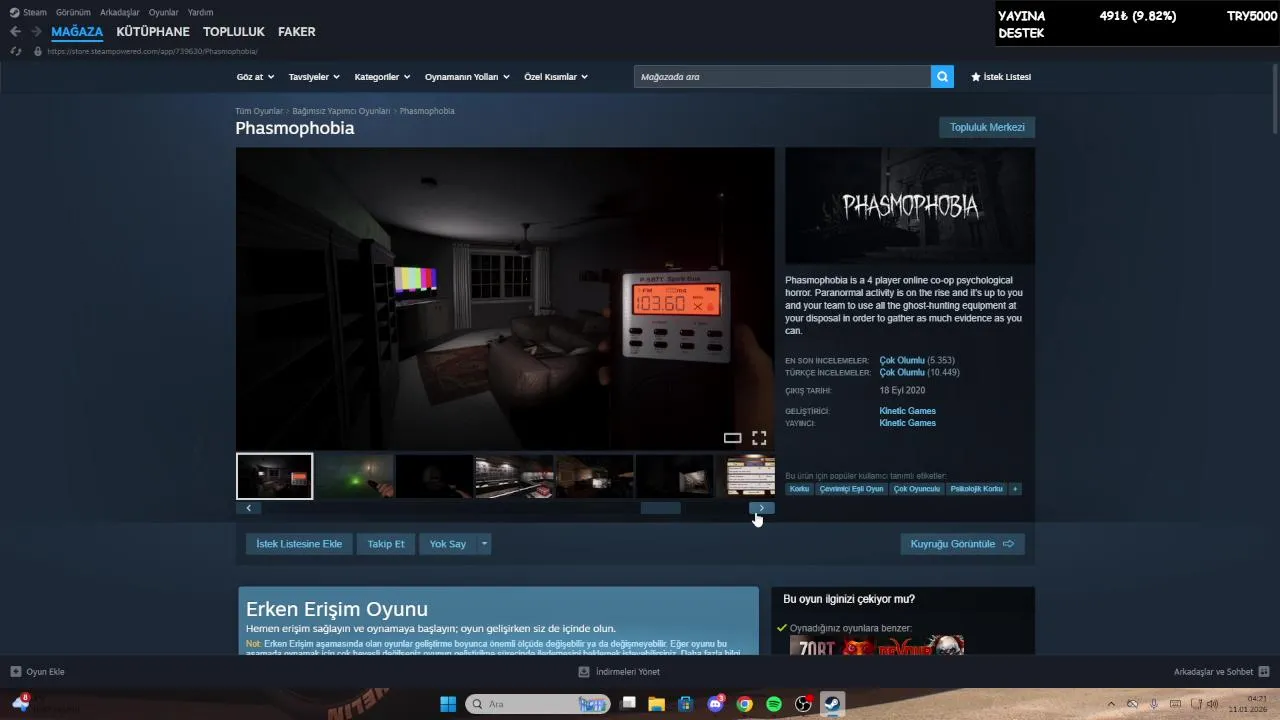Click the Bağımsız Yapımcı Oyunları breadcrumb

click(x=341, y=111)
